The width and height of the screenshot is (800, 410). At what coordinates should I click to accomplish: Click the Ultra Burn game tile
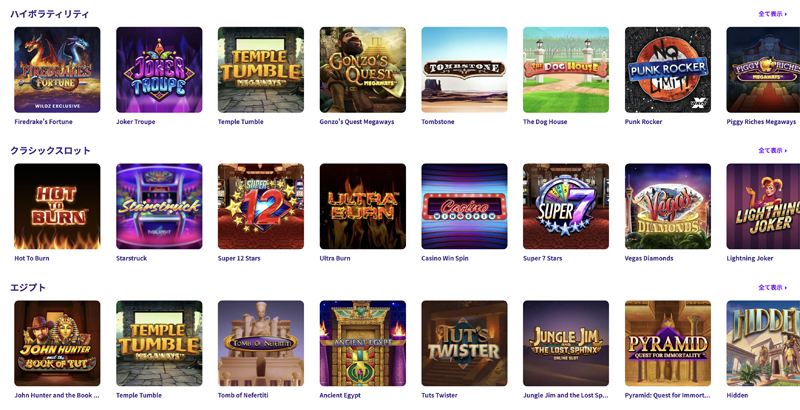tap(363, 207)
